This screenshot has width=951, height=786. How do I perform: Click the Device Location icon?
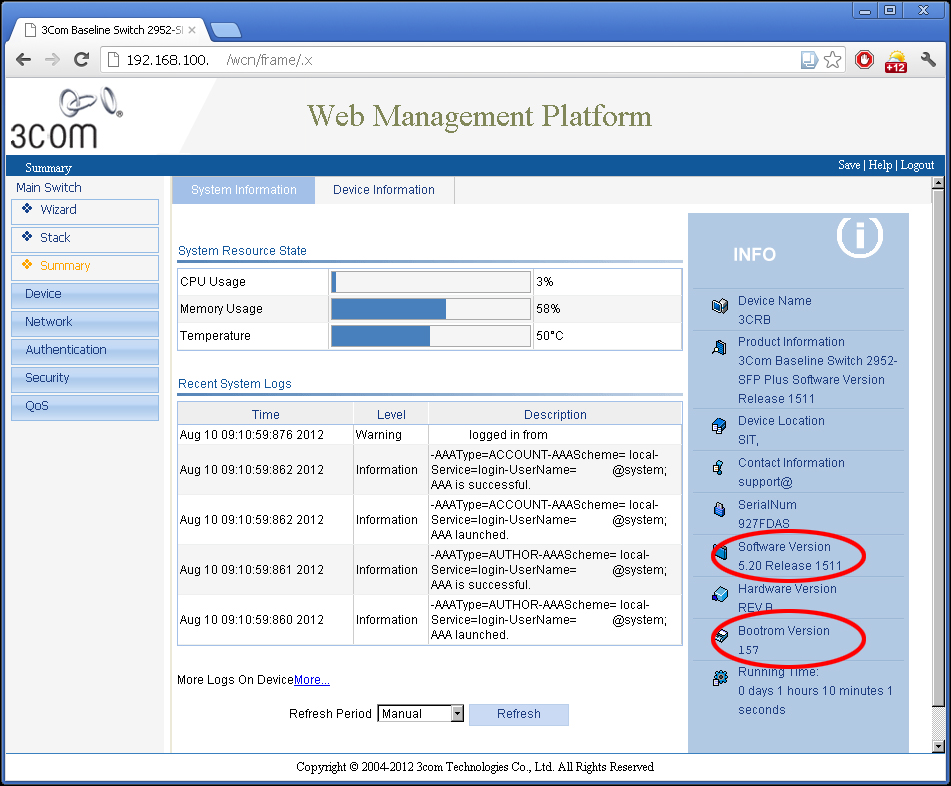tap(719, 426)
